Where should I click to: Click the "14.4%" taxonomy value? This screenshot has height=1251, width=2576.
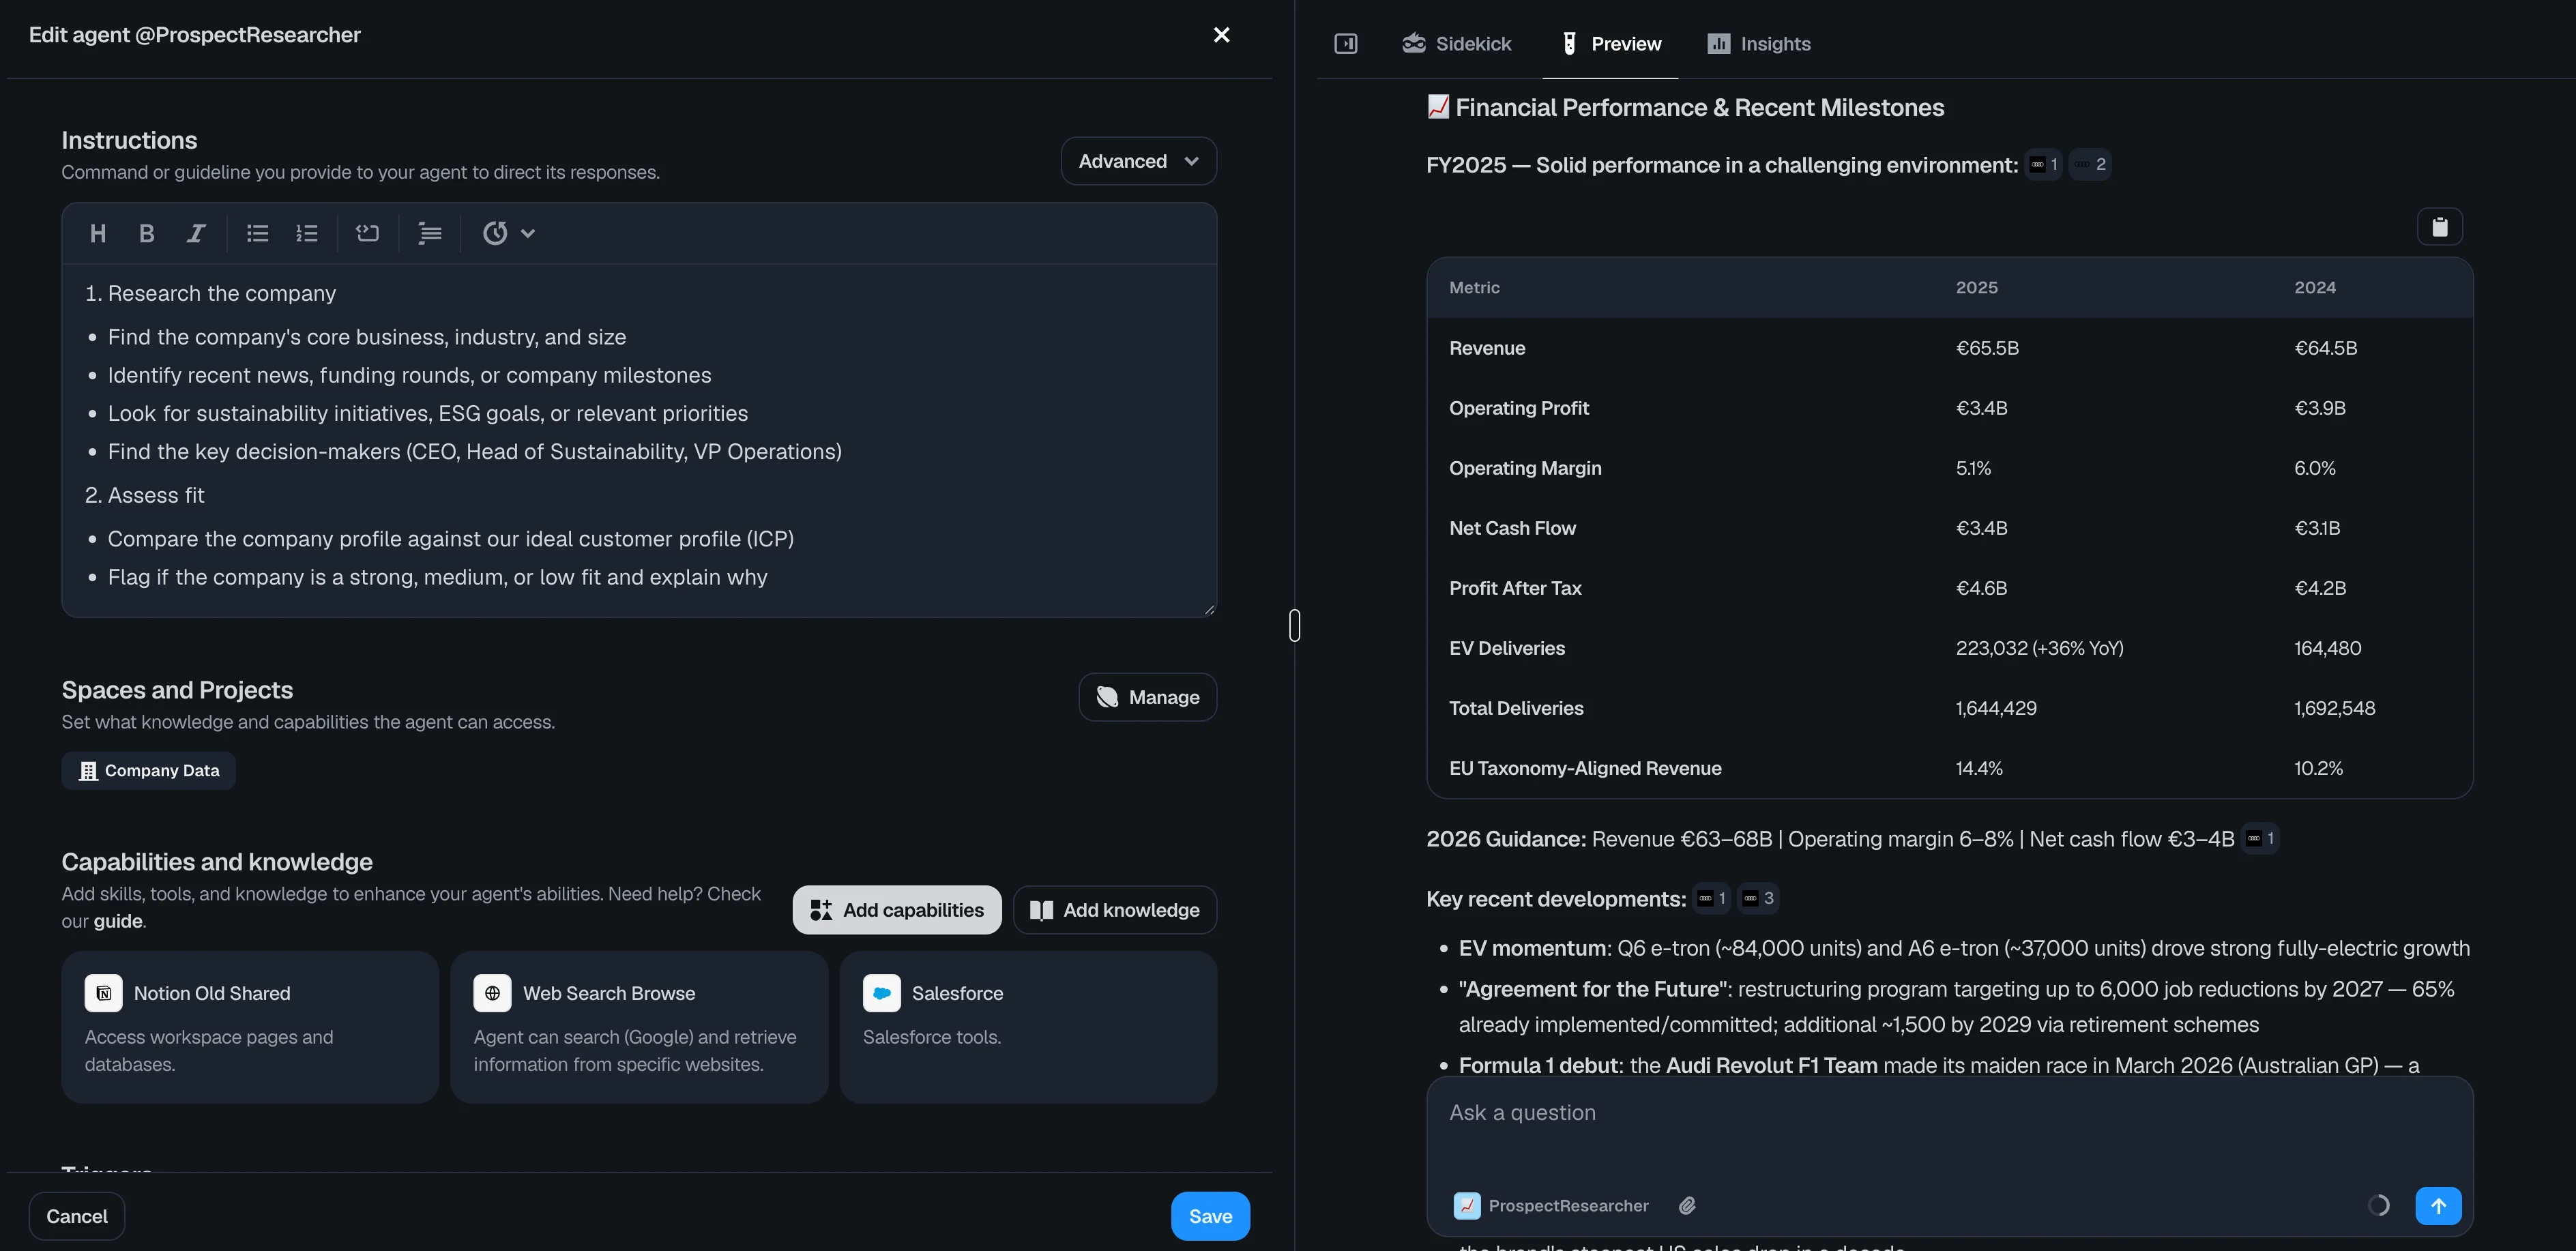(1979, 768)
